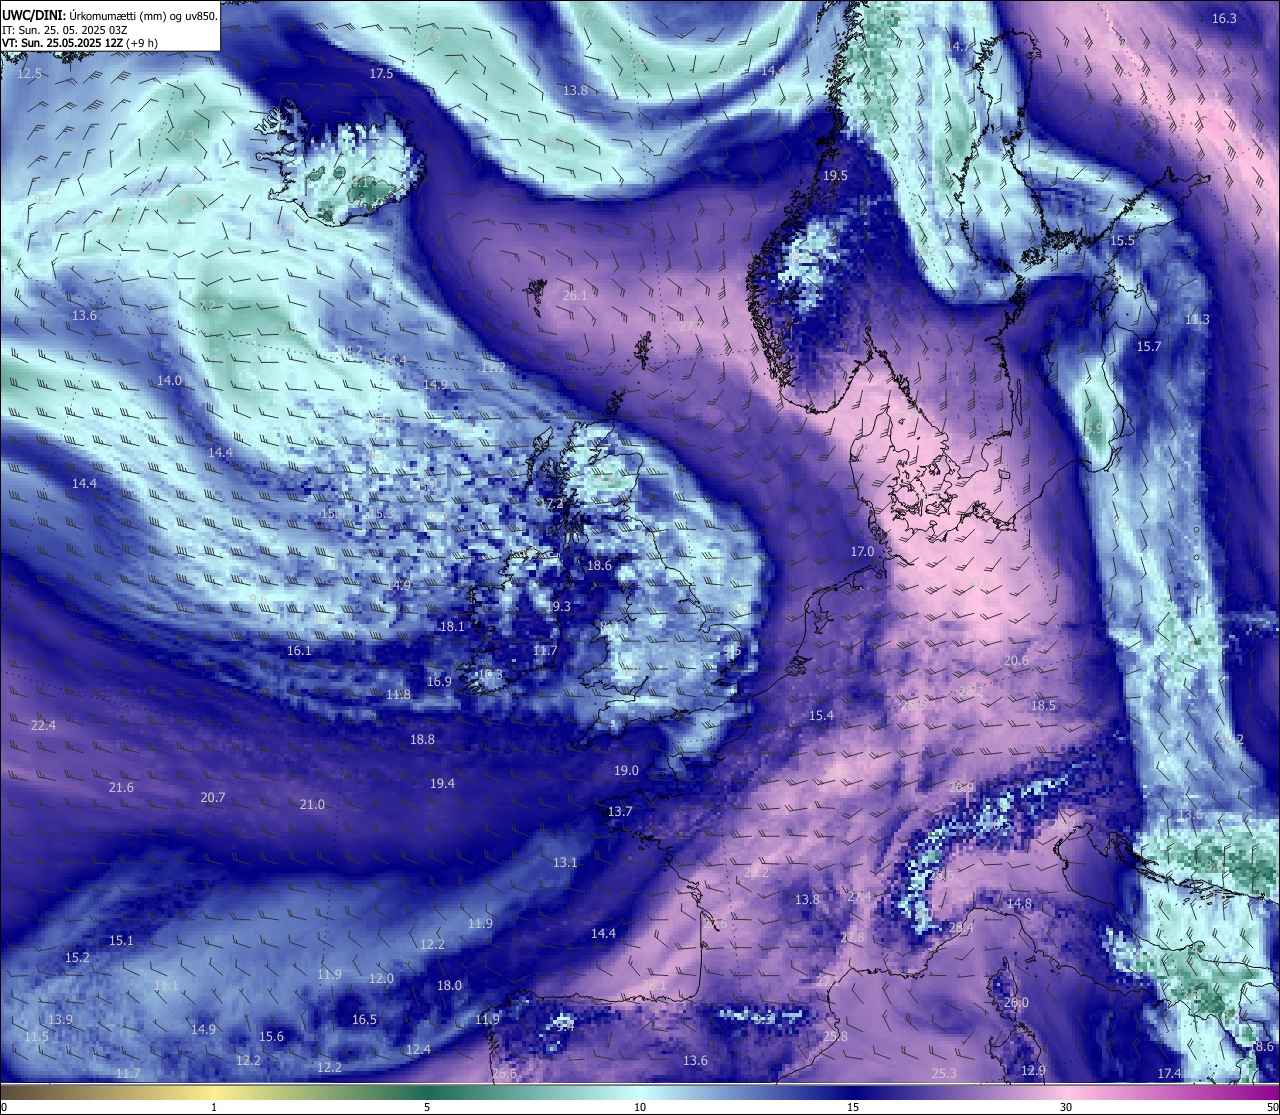Click the map value 21.0
Screen dimensions: 1280x1115
tap(312, 805)
